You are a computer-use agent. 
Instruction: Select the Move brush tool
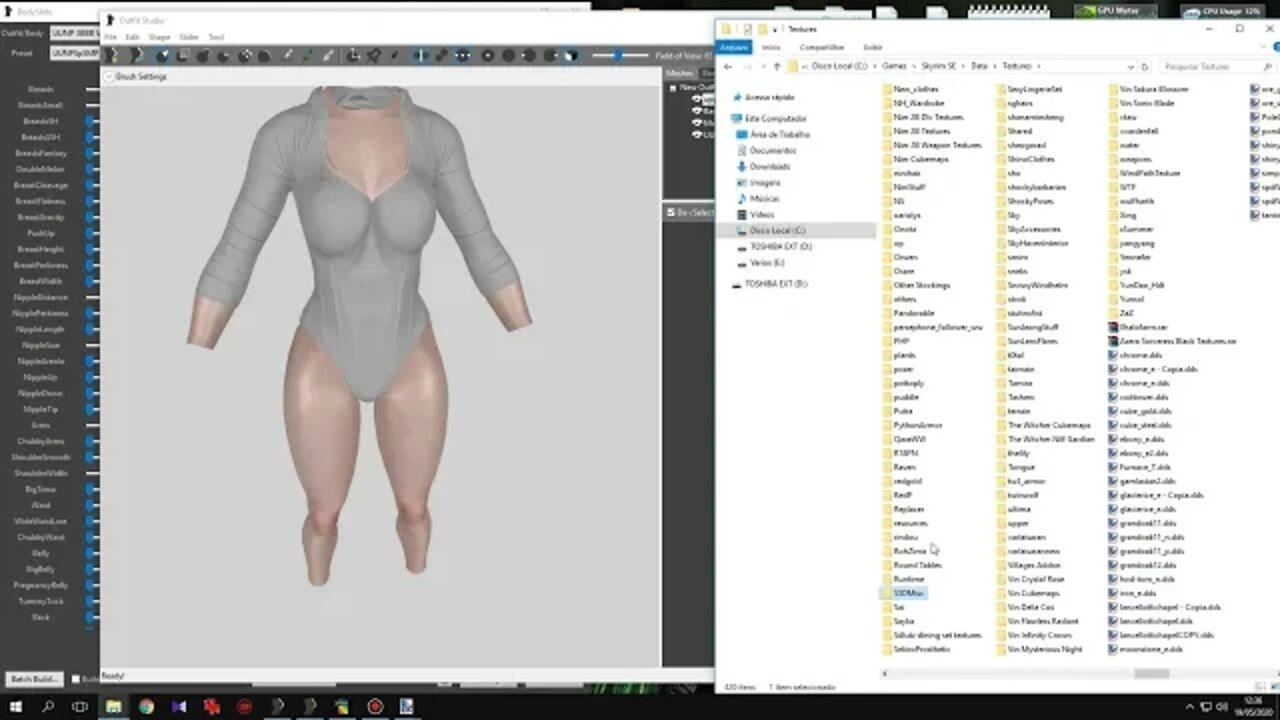click(x=244, y=56)
